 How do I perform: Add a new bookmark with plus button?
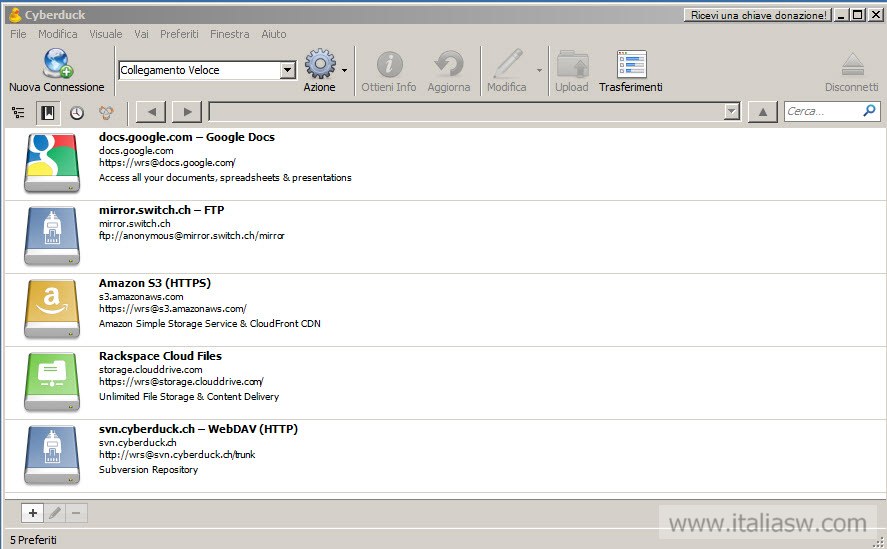33,513
